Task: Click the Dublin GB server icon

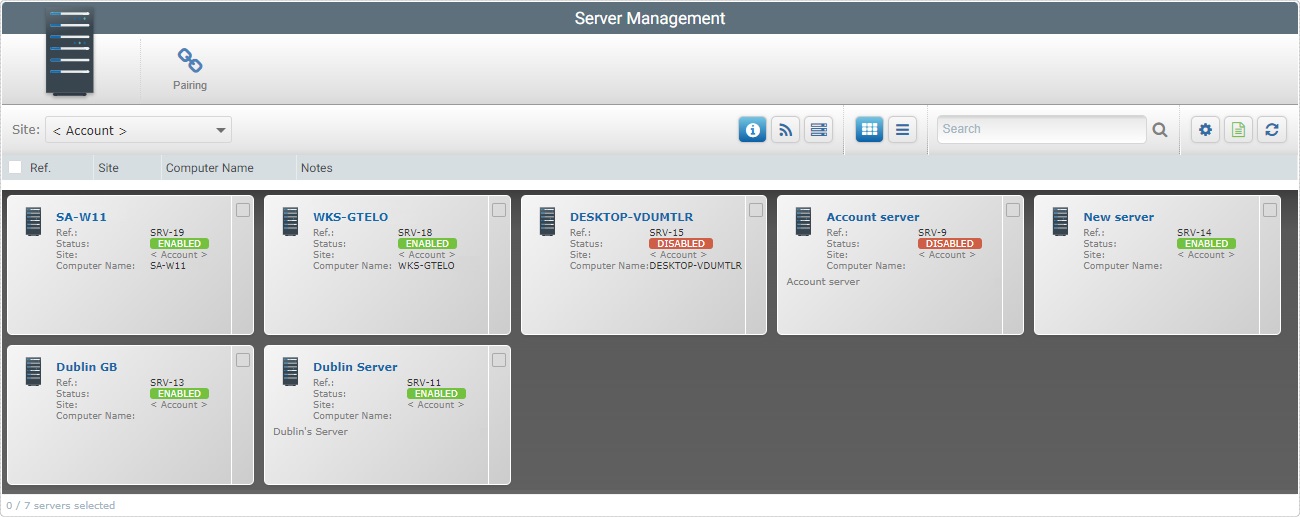Action: [34, 371]
